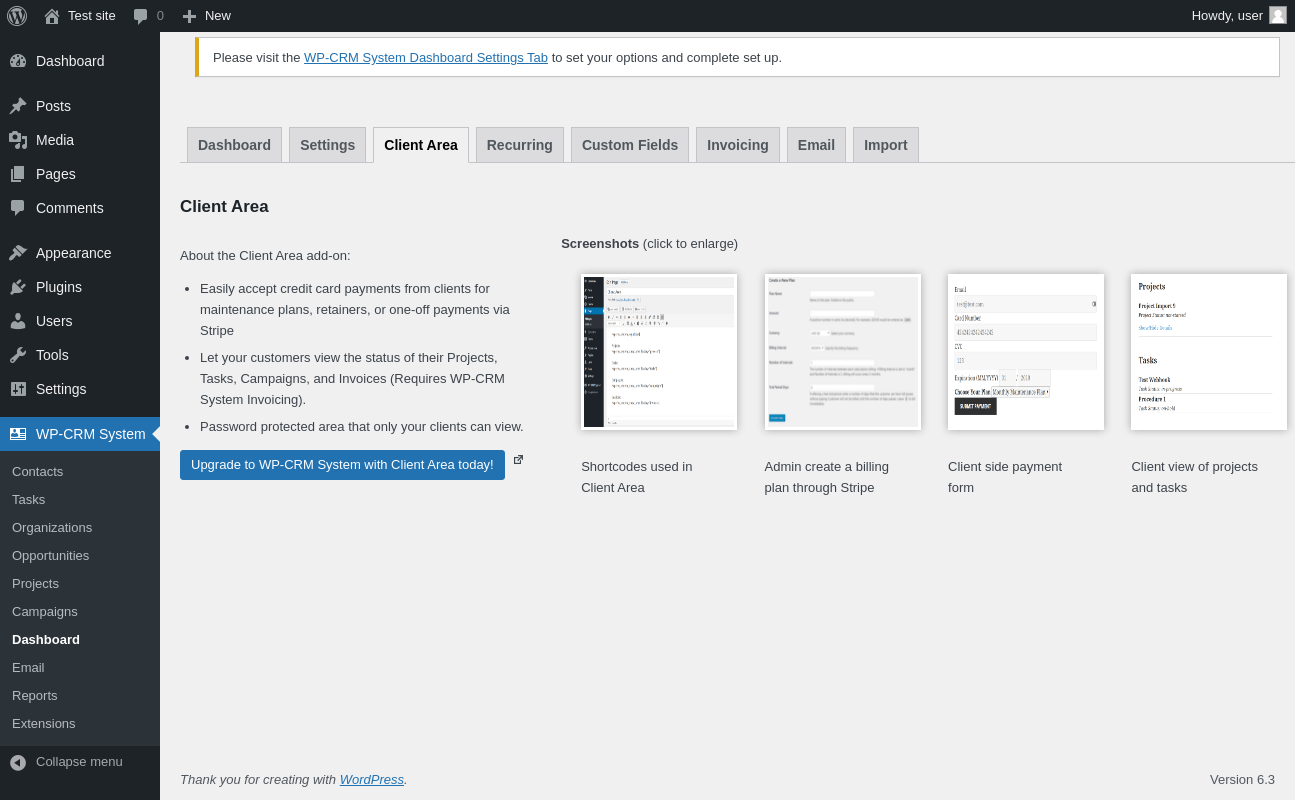Click the Collapse menu arrow icon
This screenshot has height=800, width=1295.
[x=18, y=762]
